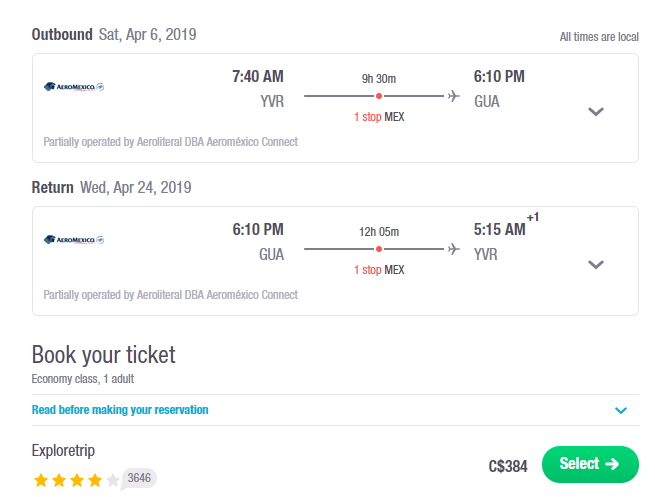This screenshot has width=655, height=497.
Task: Click outbound Partially operated by Aeroliteral note
Action: pyautogui.click(x=170, y=142)
